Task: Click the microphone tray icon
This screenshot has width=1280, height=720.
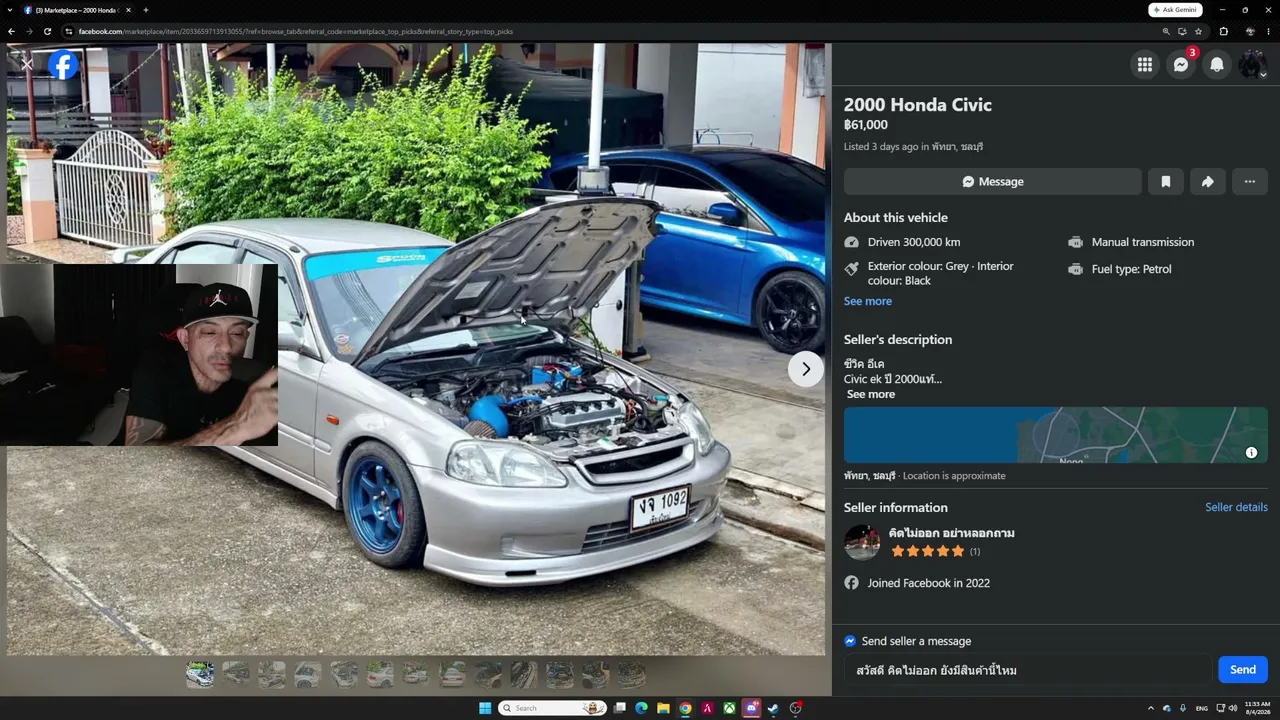Action: click(x=1183, y=708)
